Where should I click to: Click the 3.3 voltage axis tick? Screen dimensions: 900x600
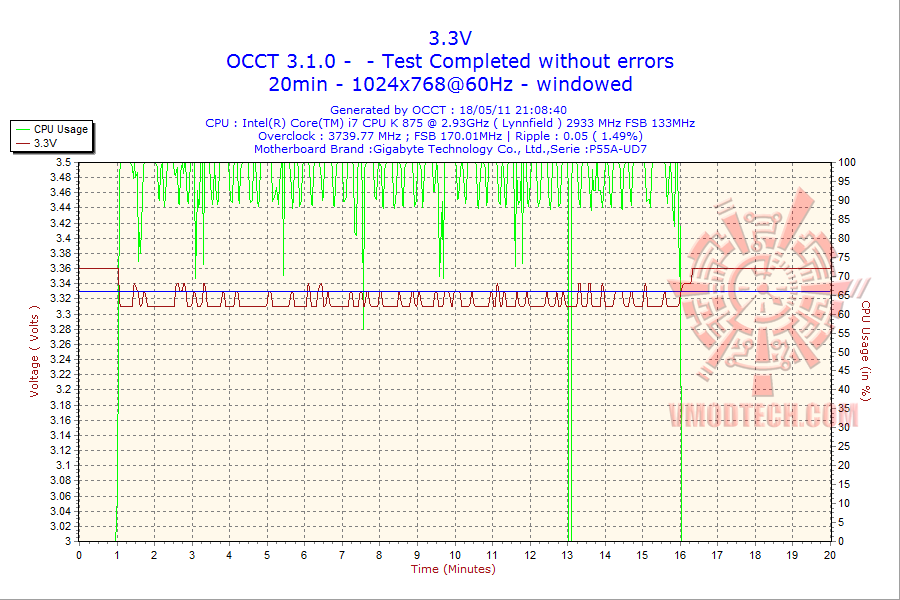pos(64,314)
